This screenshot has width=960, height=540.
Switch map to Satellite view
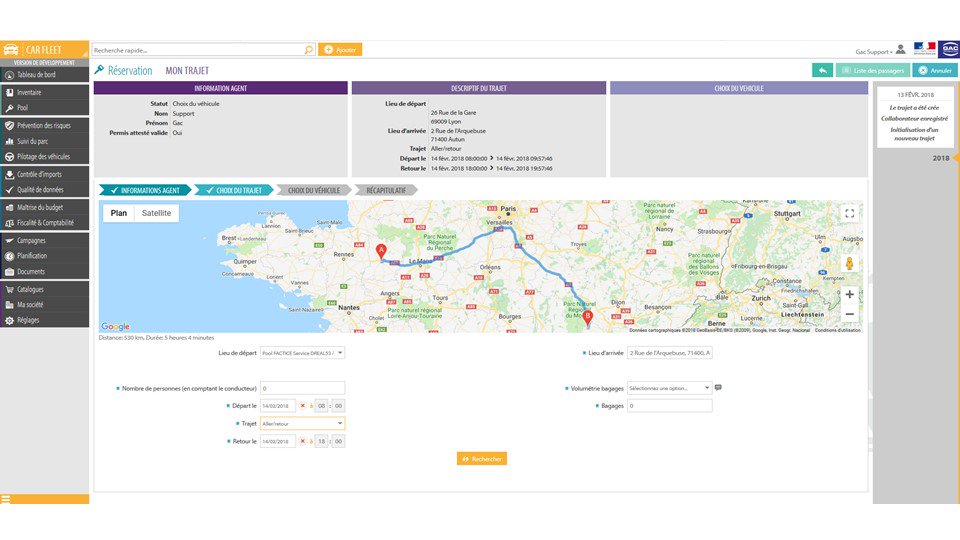point(156,213)
